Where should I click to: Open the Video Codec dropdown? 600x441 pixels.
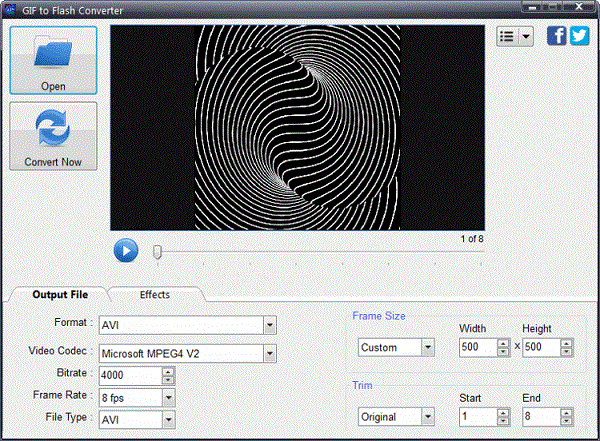[x=270, y=352]
